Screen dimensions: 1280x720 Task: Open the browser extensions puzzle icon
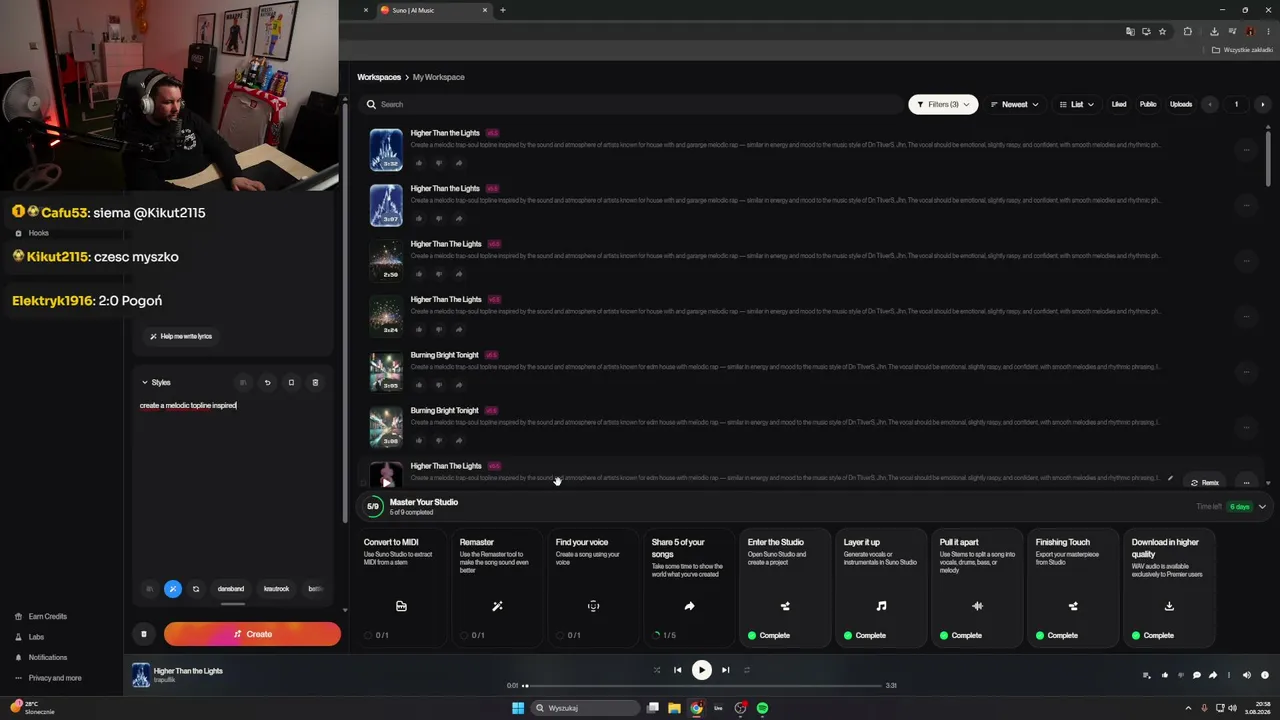point(1187,31)
